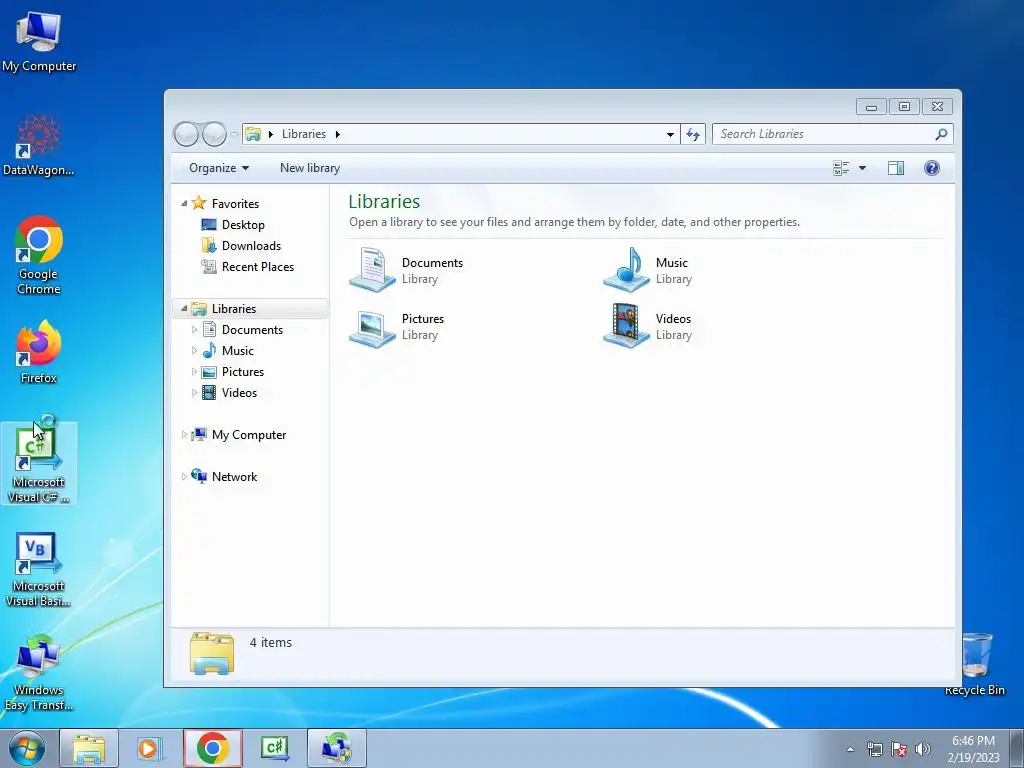The width and height of the screenshot is (1024, 768).
Task: Show hidden icons in the system tray
Action: pos(850,749)
